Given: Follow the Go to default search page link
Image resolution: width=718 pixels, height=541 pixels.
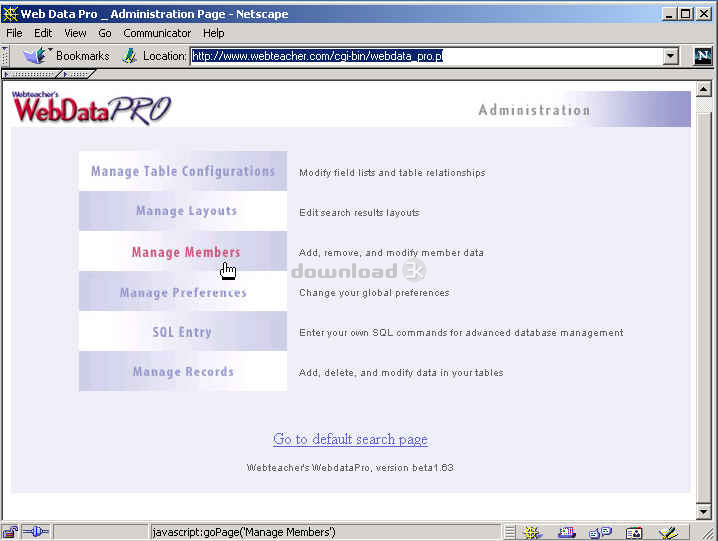Looking at the screenshot, I should click(350, 439).
